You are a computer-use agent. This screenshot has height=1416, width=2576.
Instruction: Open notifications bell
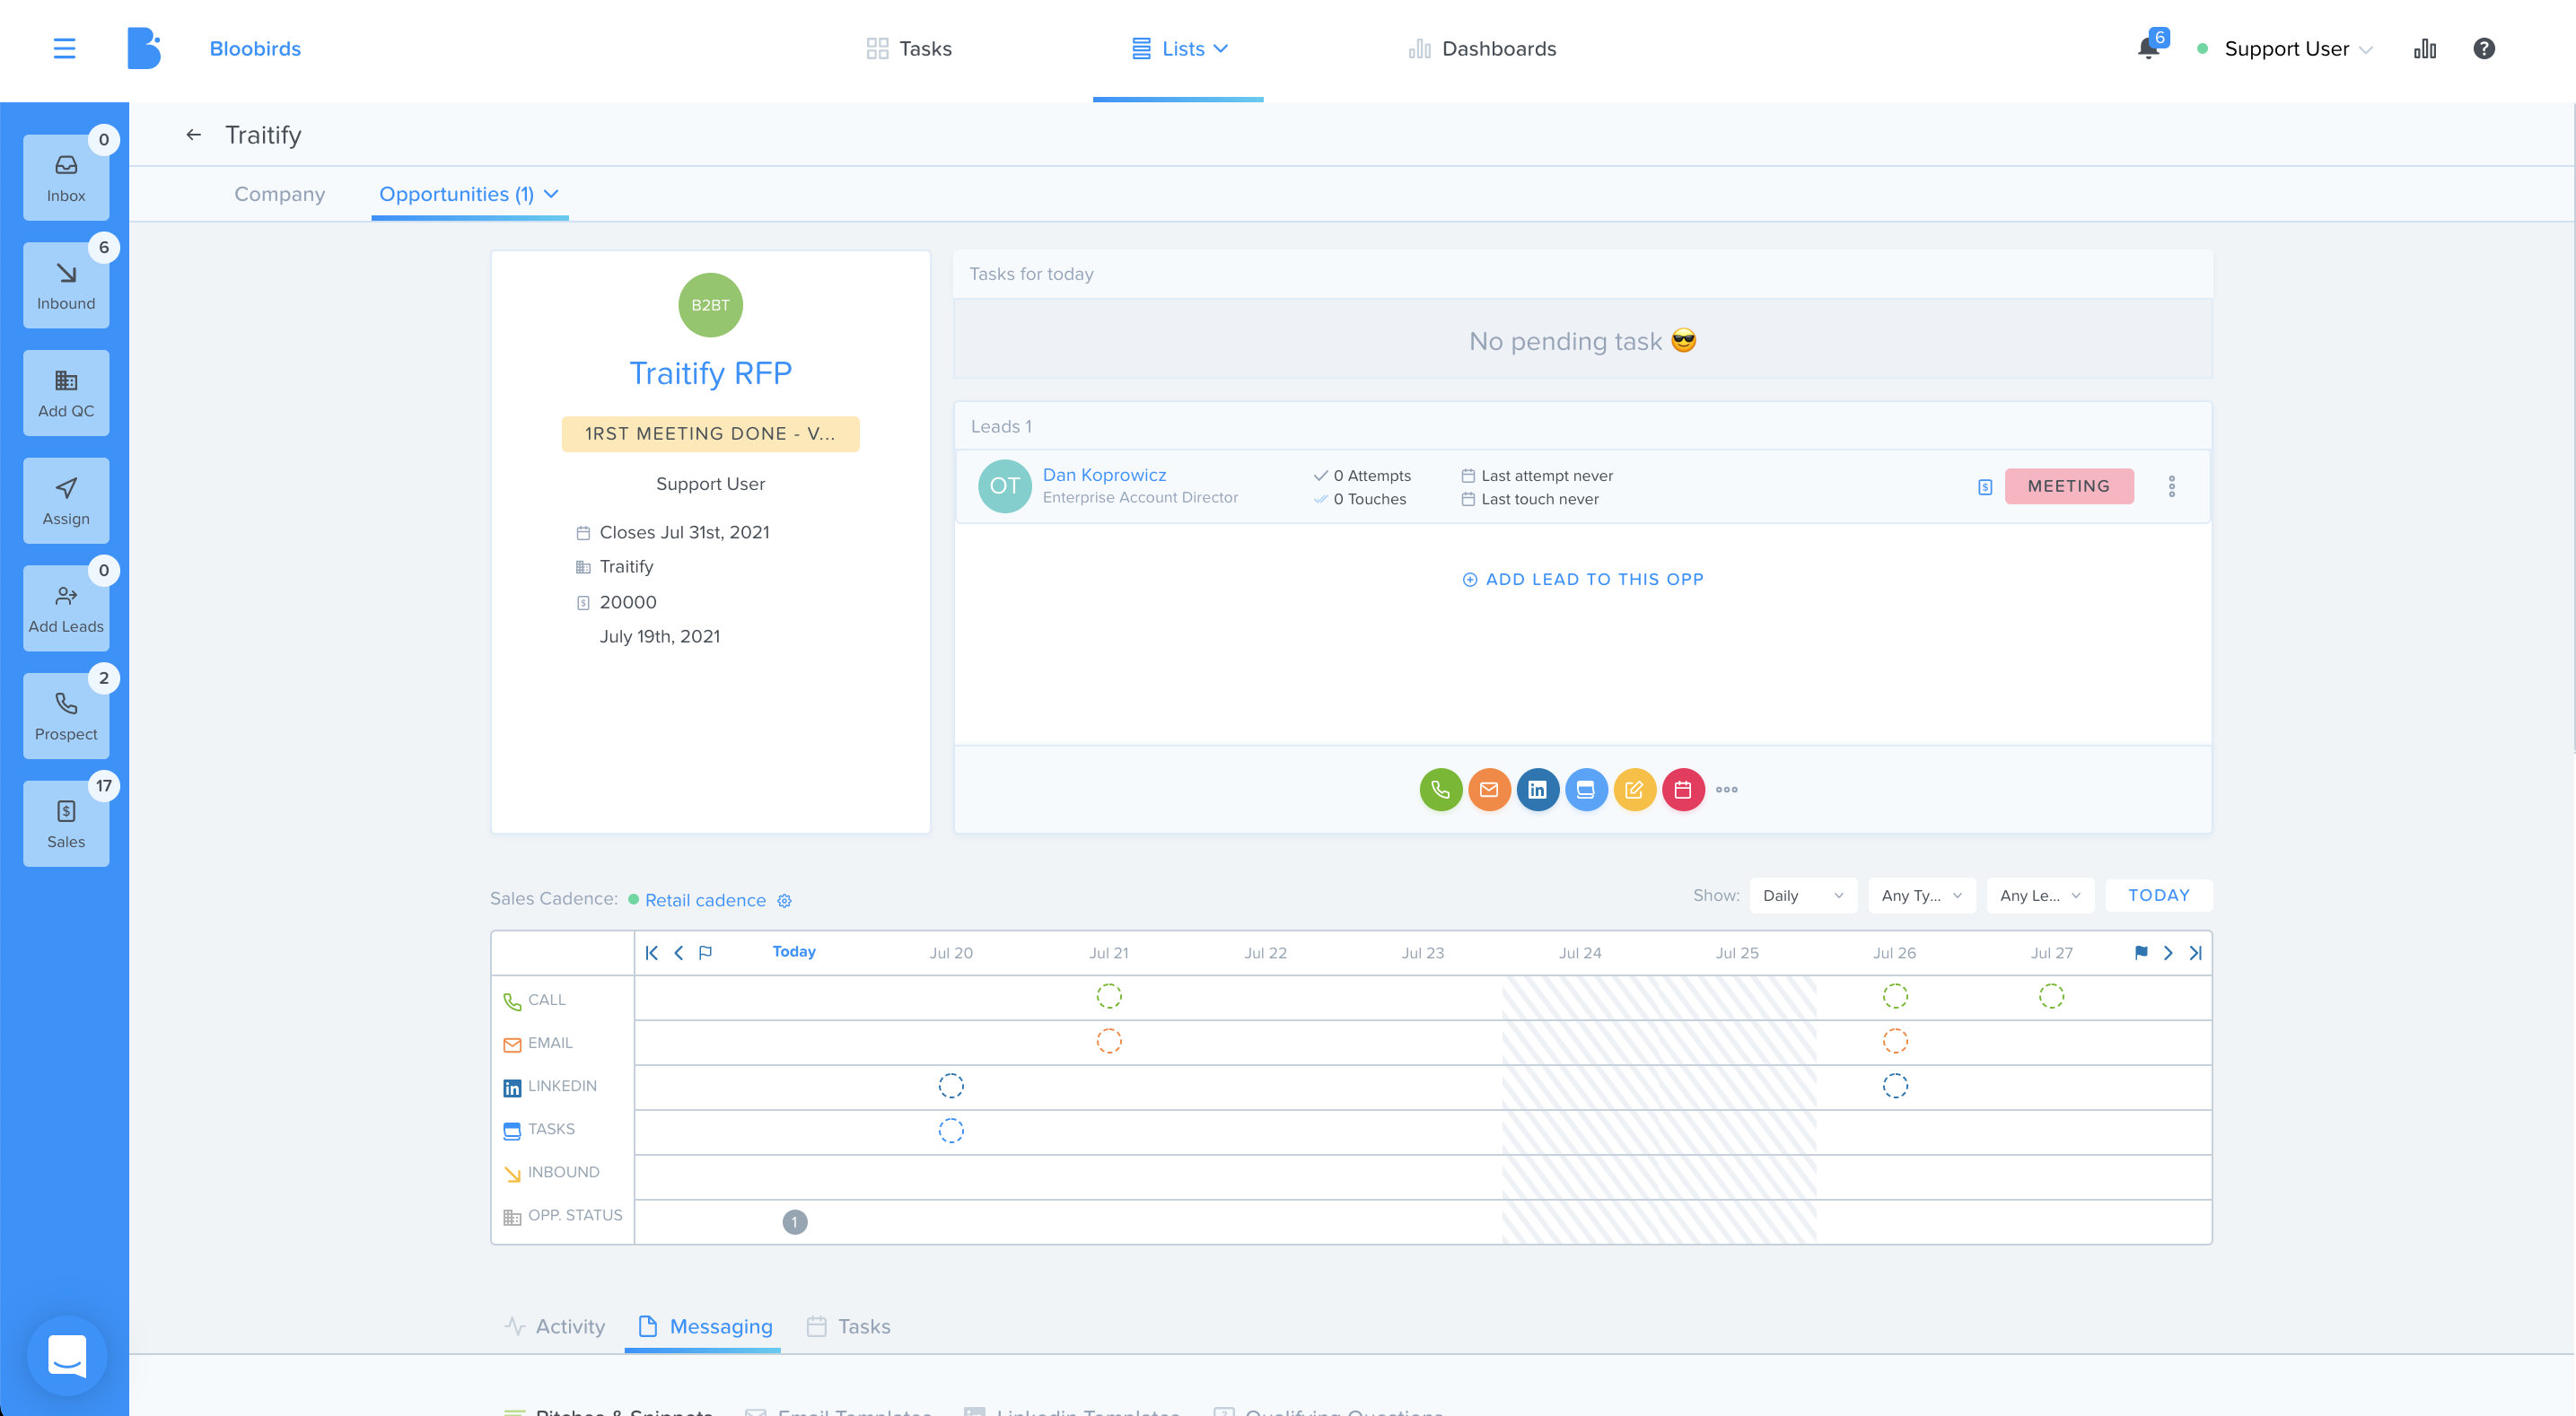tap(2148, 48)
